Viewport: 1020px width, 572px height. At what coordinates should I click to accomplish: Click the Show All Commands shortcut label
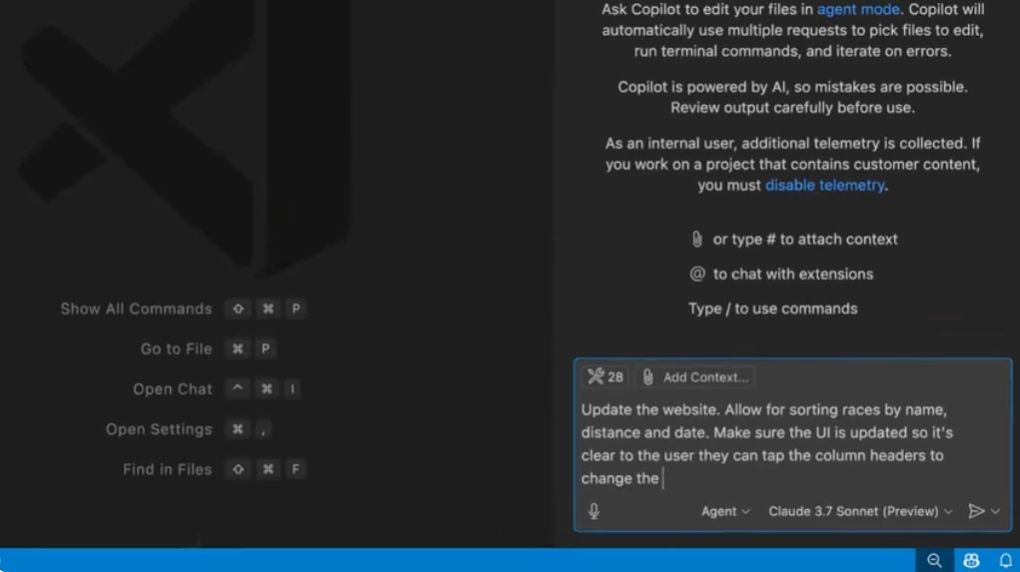(x=136, y=308)
